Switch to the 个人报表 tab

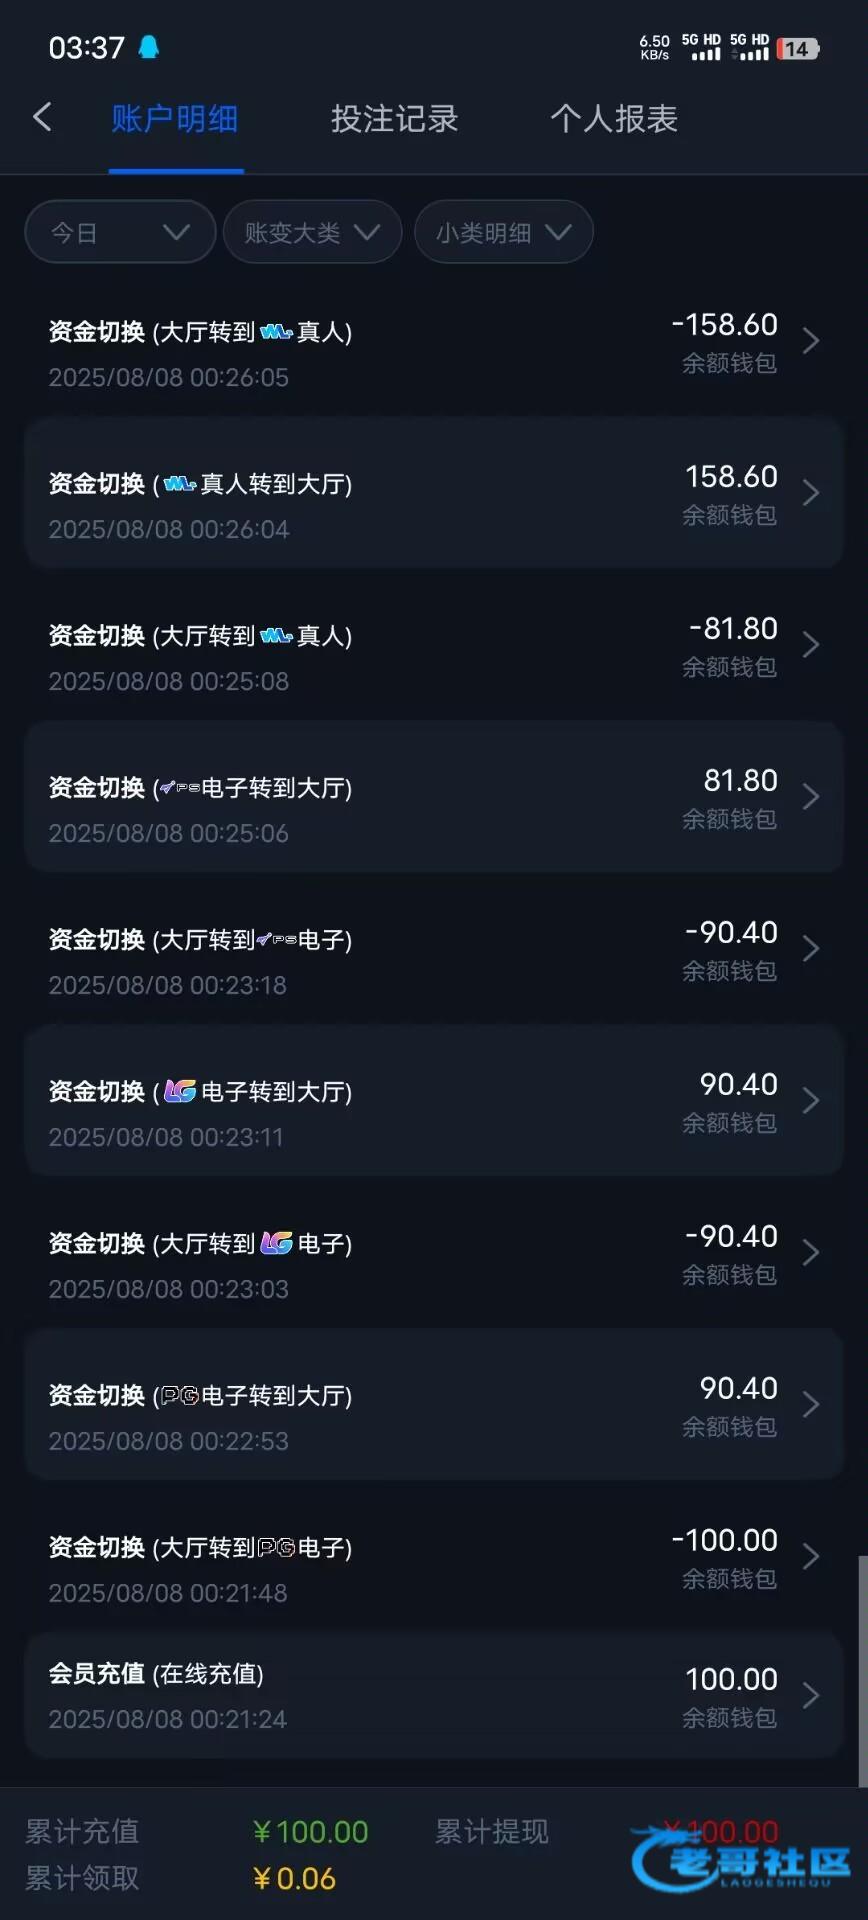coord(613,119)
